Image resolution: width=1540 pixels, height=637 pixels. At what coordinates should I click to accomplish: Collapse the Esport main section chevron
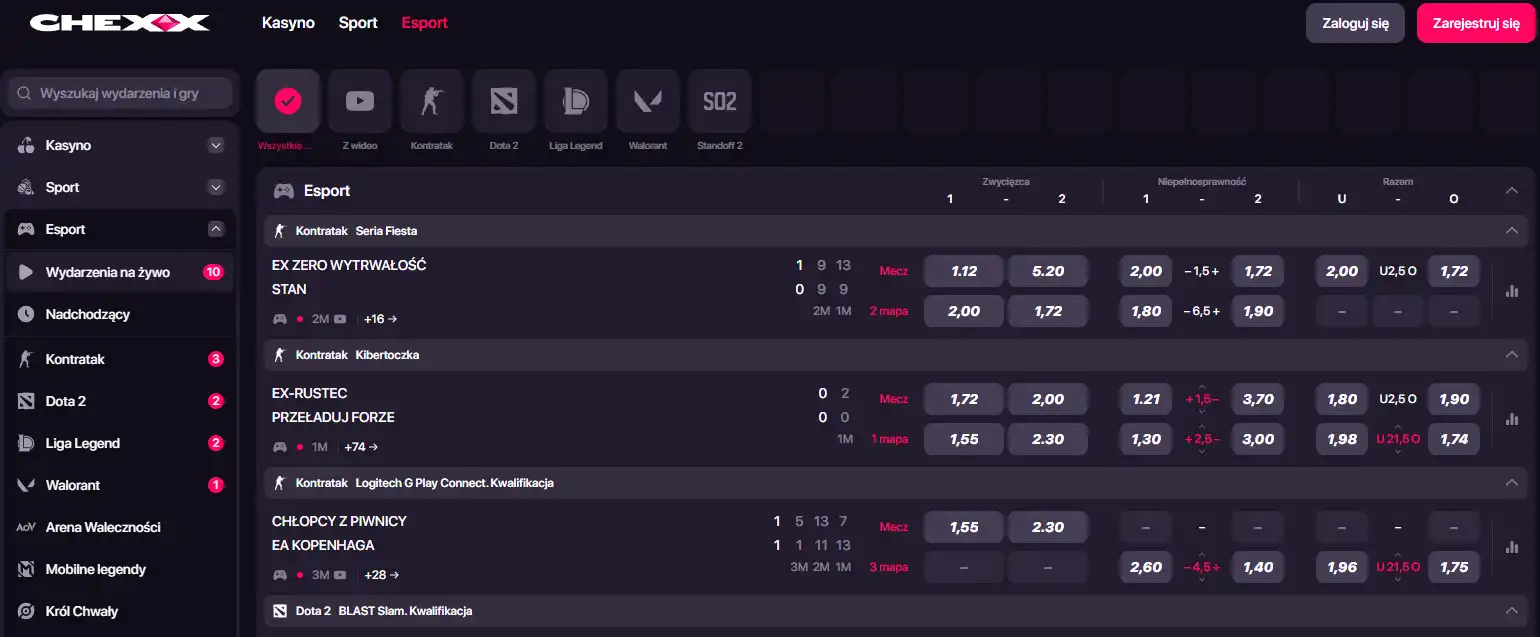(x=1511, y=190)
